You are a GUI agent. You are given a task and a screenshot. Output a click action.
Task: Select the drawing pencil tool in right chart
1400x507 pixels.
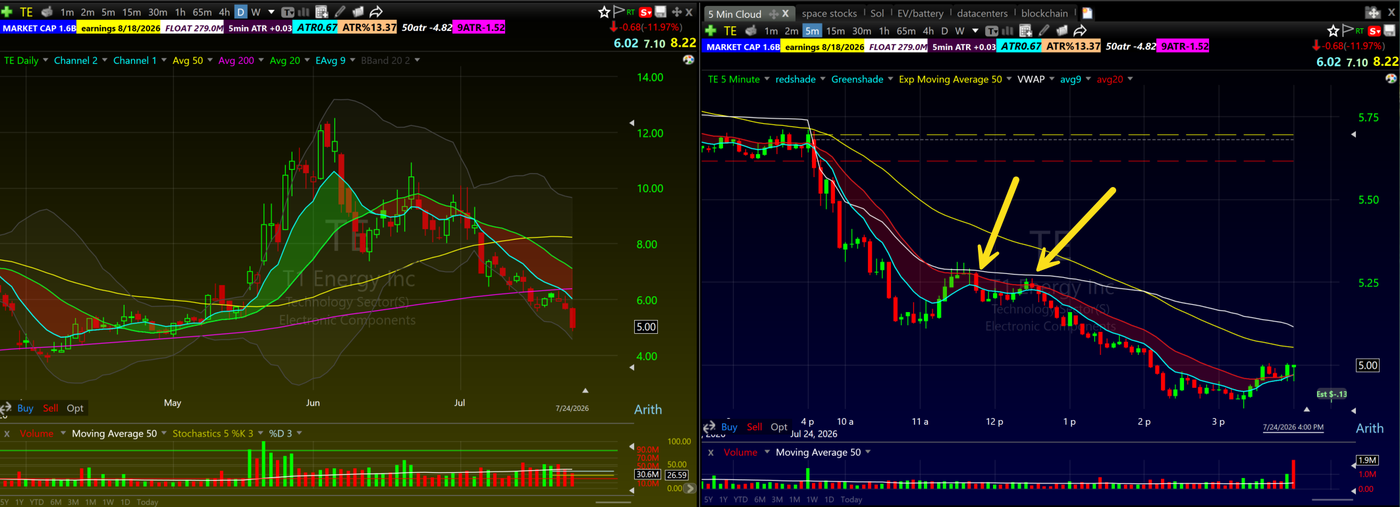(1043, 31)
